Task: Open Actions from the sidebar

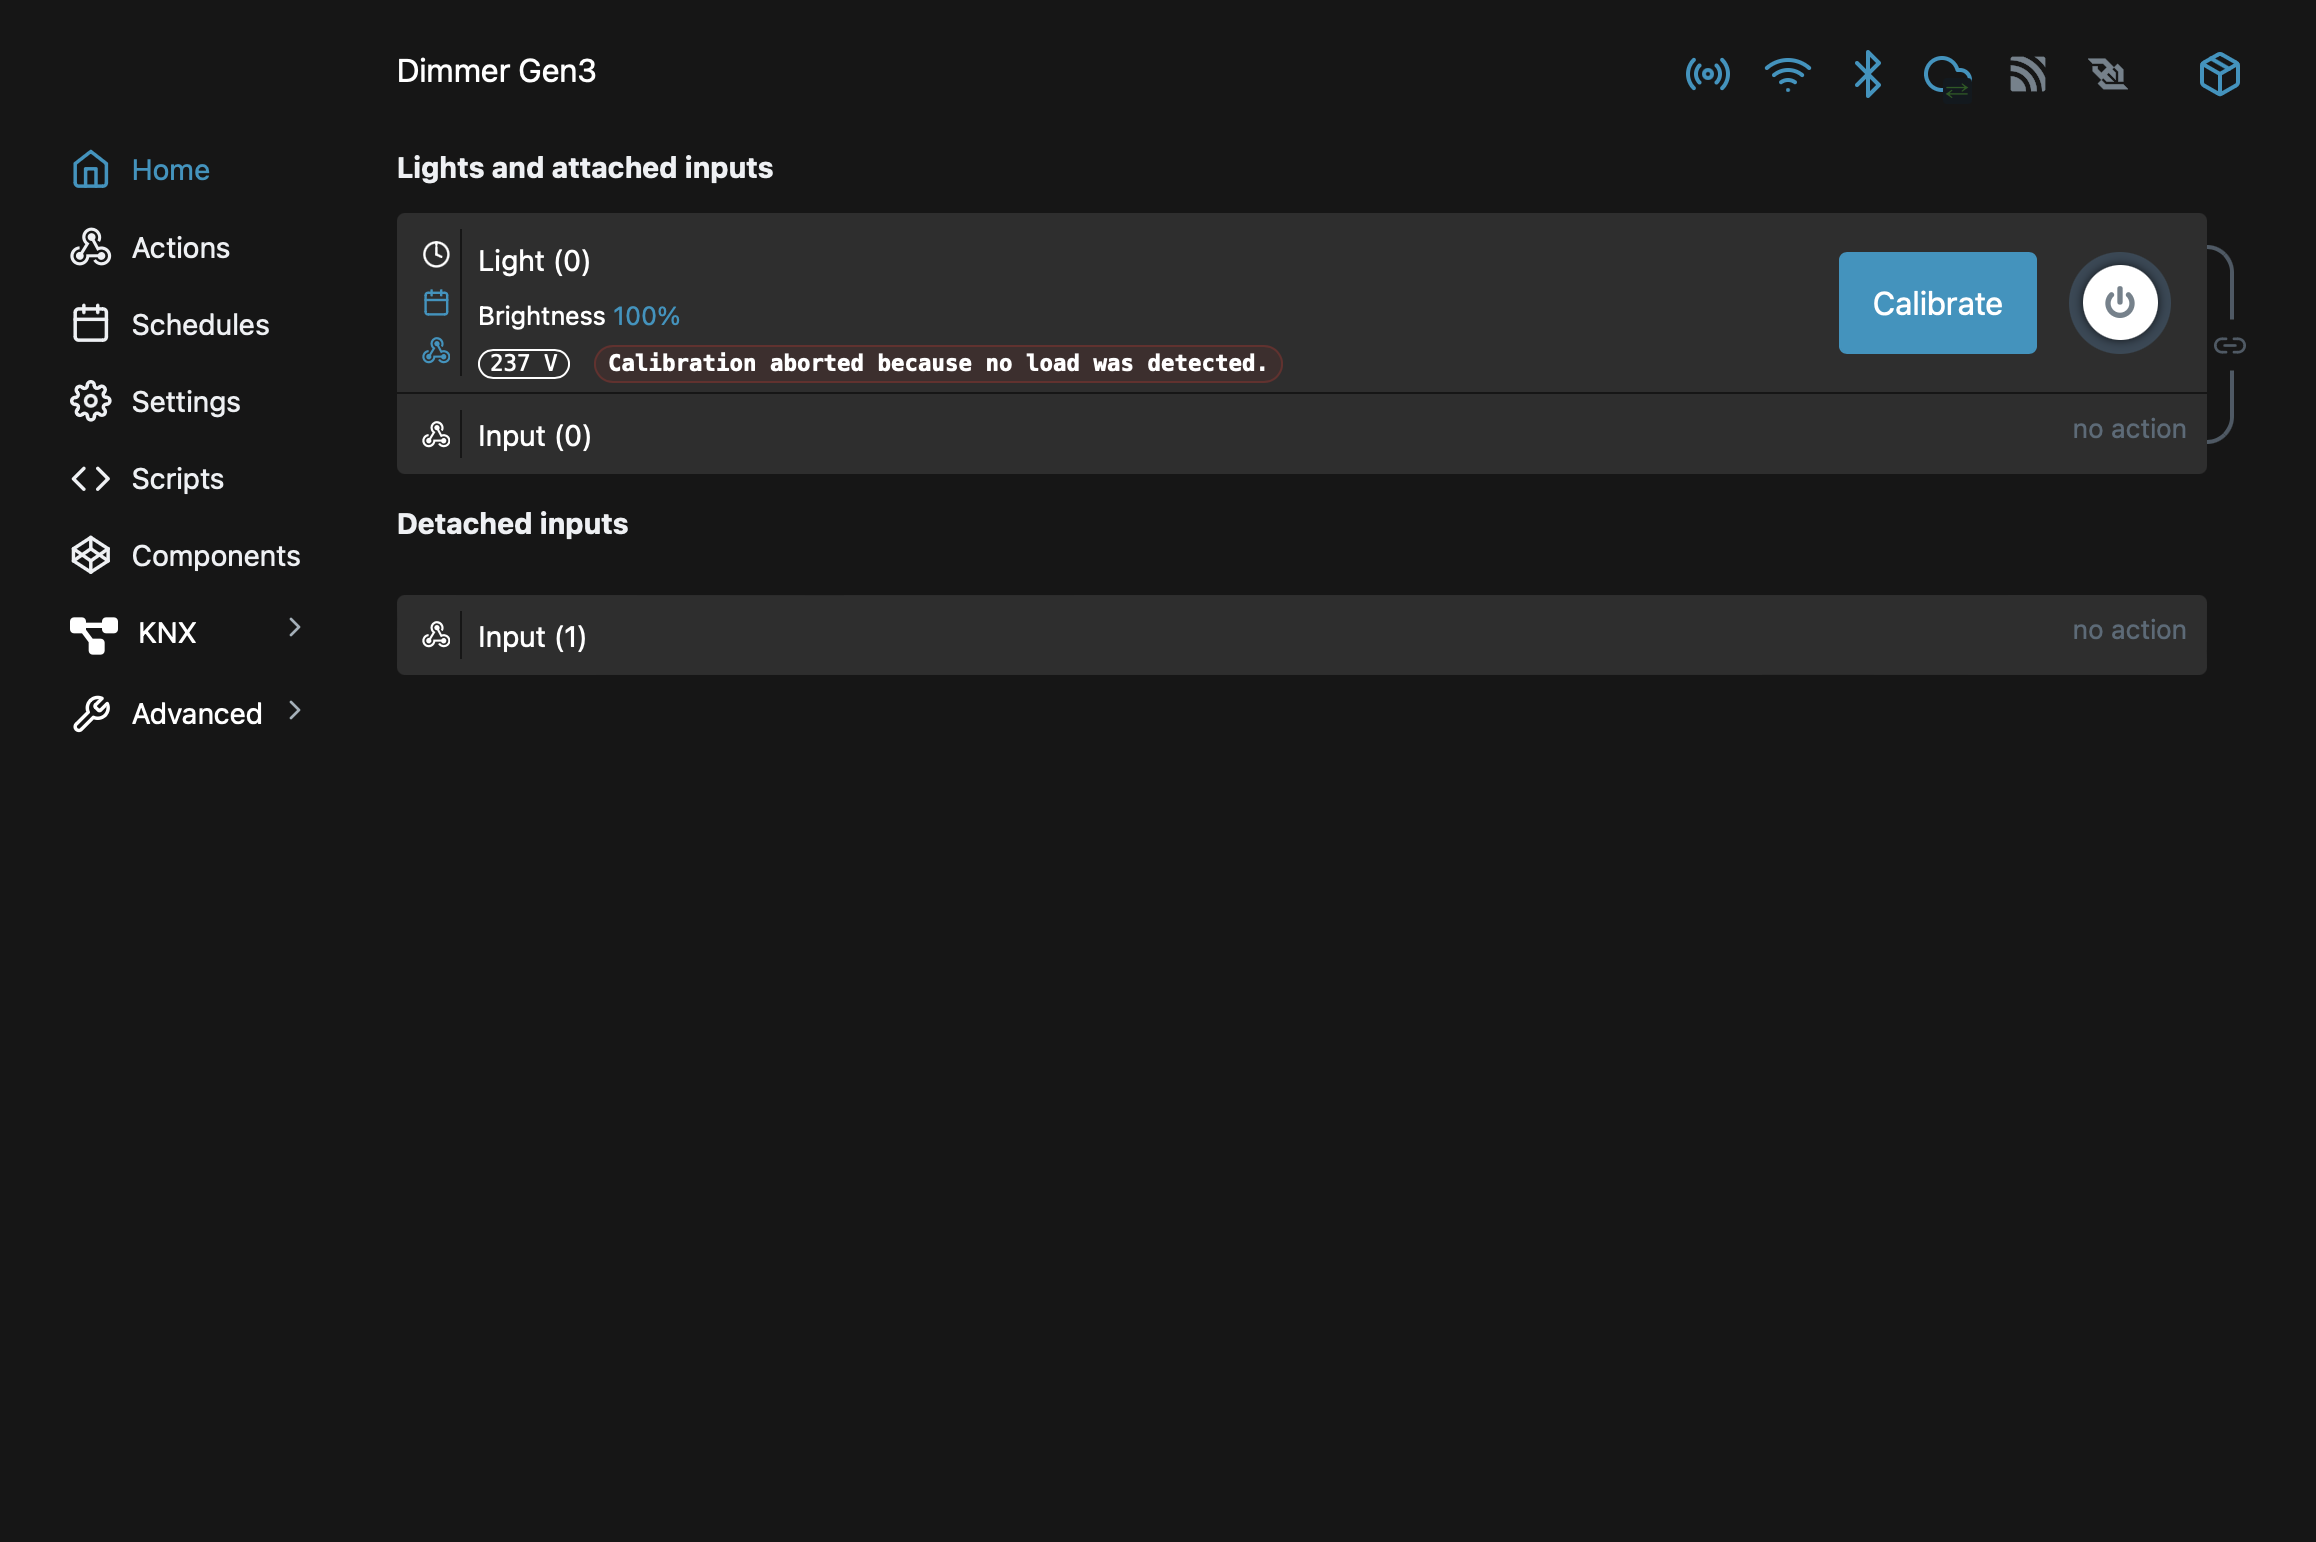Action: (180, 247)
